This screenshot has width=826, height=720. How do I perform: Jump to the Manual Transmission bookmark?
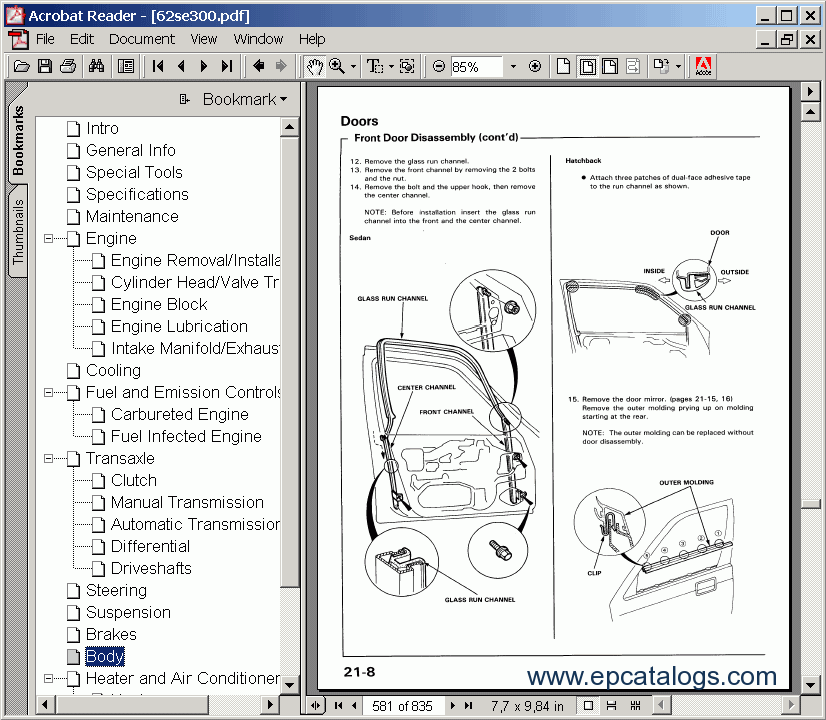(x=187, y=502)
